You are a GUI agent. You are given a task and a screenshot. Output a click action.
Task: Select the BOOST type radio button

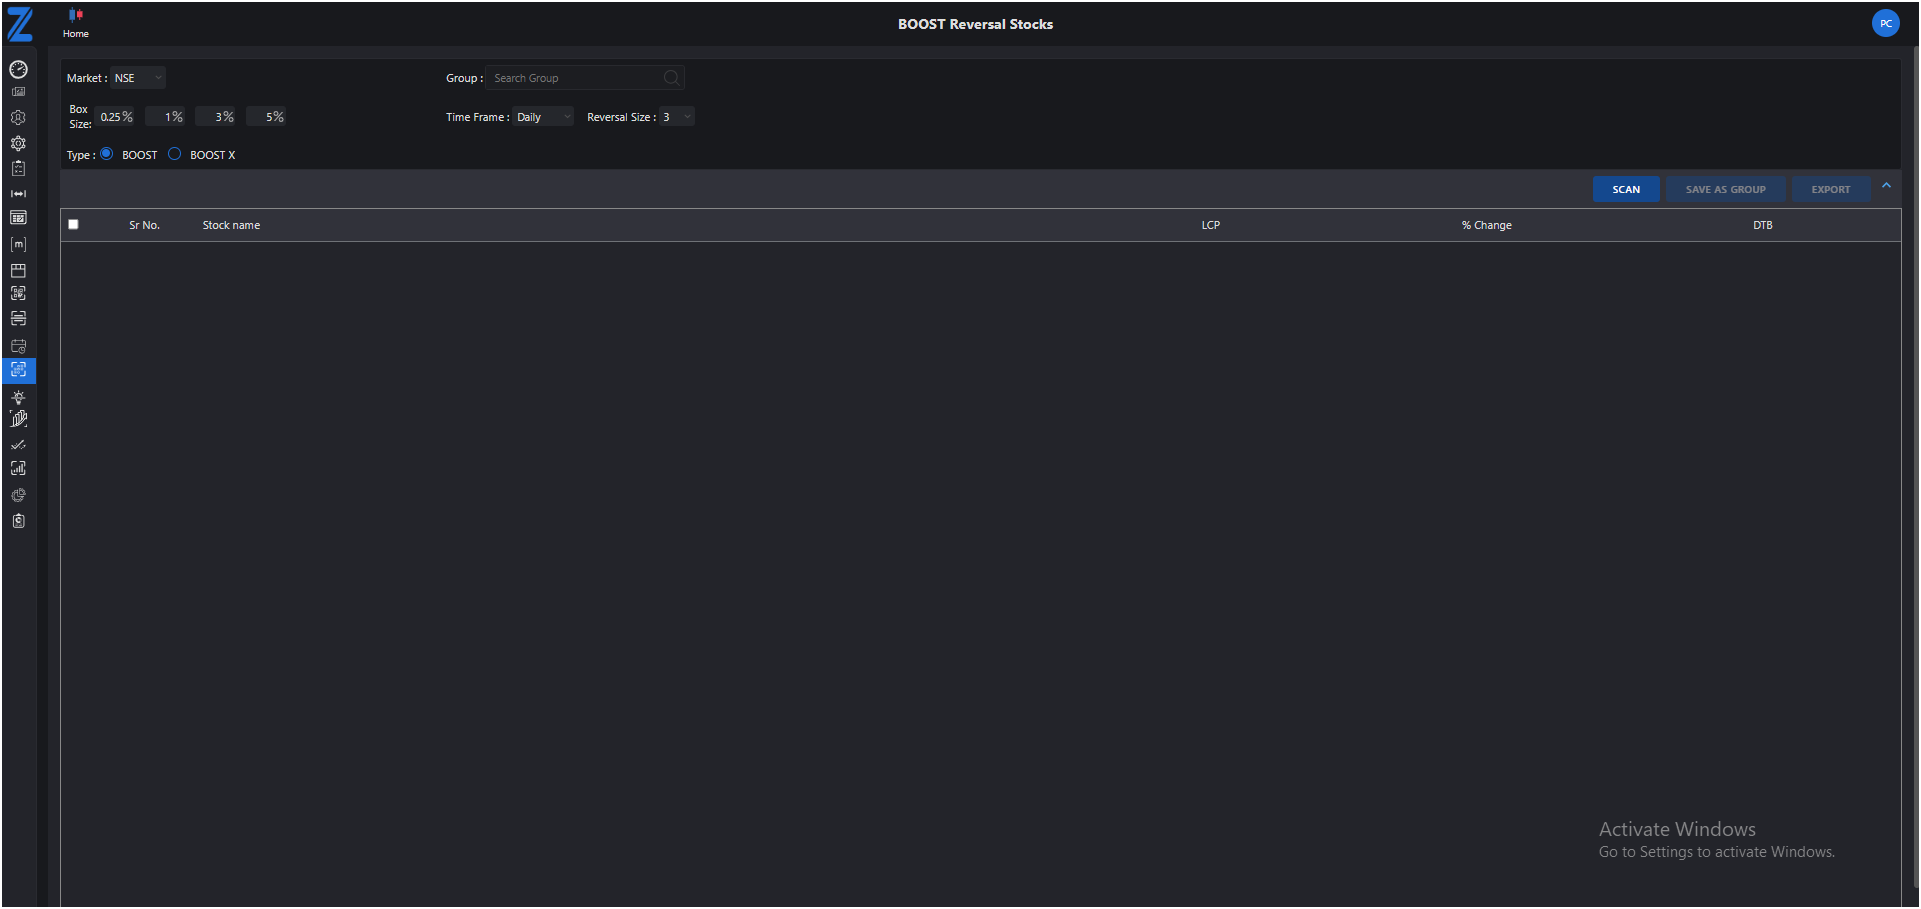point(106,154)
